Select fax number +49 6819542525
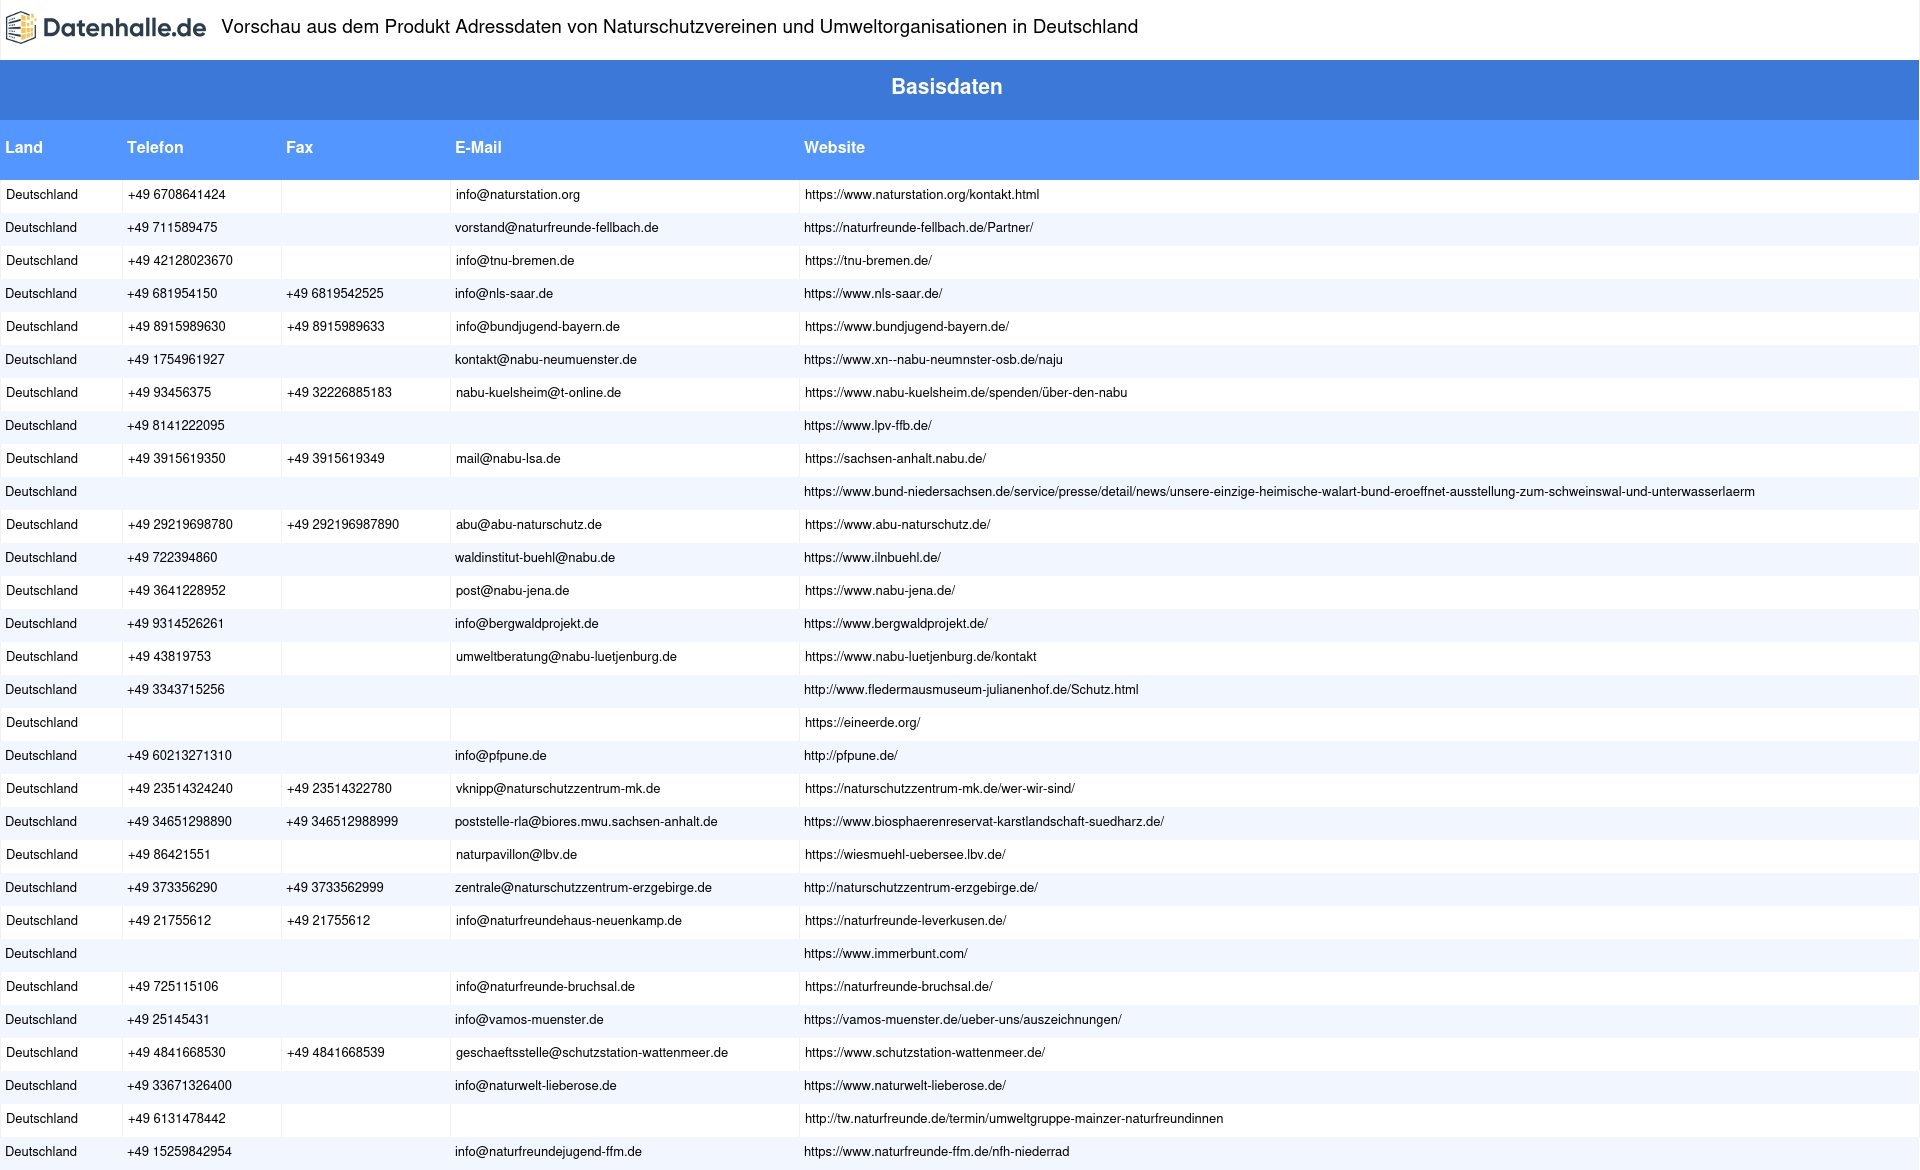Image resolution: width=1920 pixels, height=1170 pixels. pyautogui.click(x=335, y=294)
